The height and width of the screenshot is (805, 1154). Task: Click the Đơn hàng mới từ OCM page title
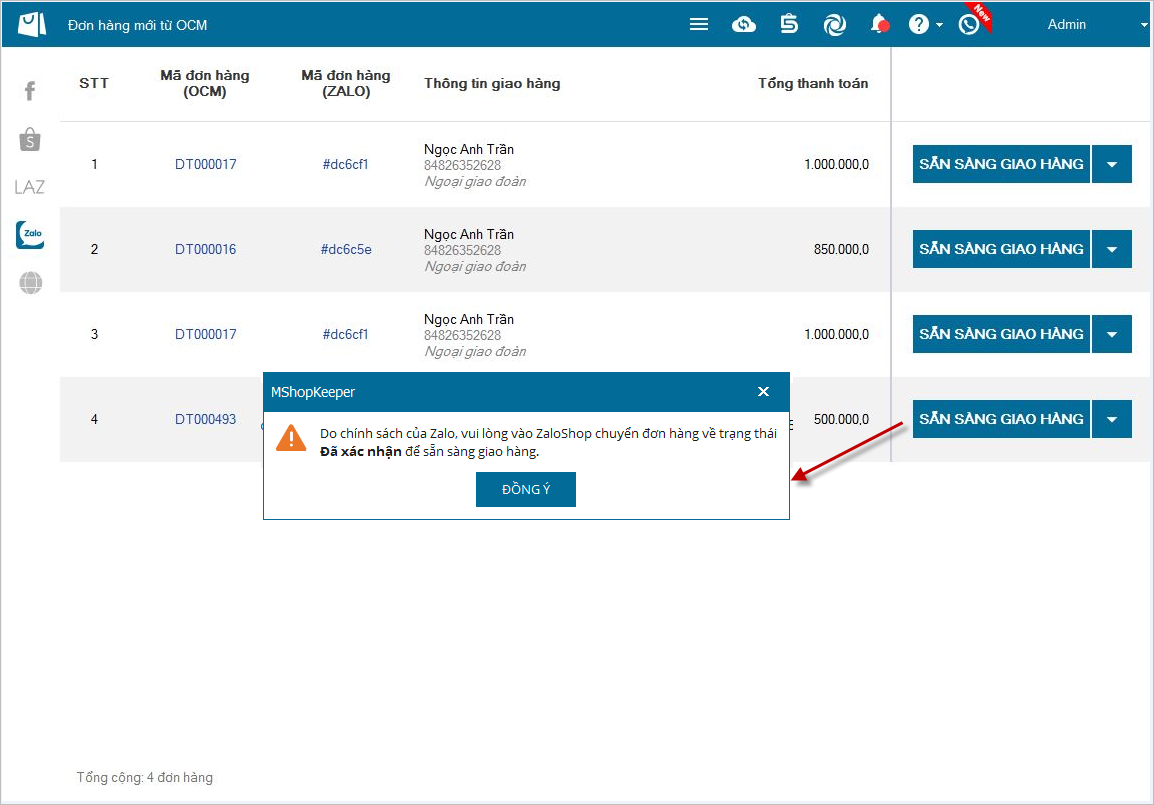138,25
